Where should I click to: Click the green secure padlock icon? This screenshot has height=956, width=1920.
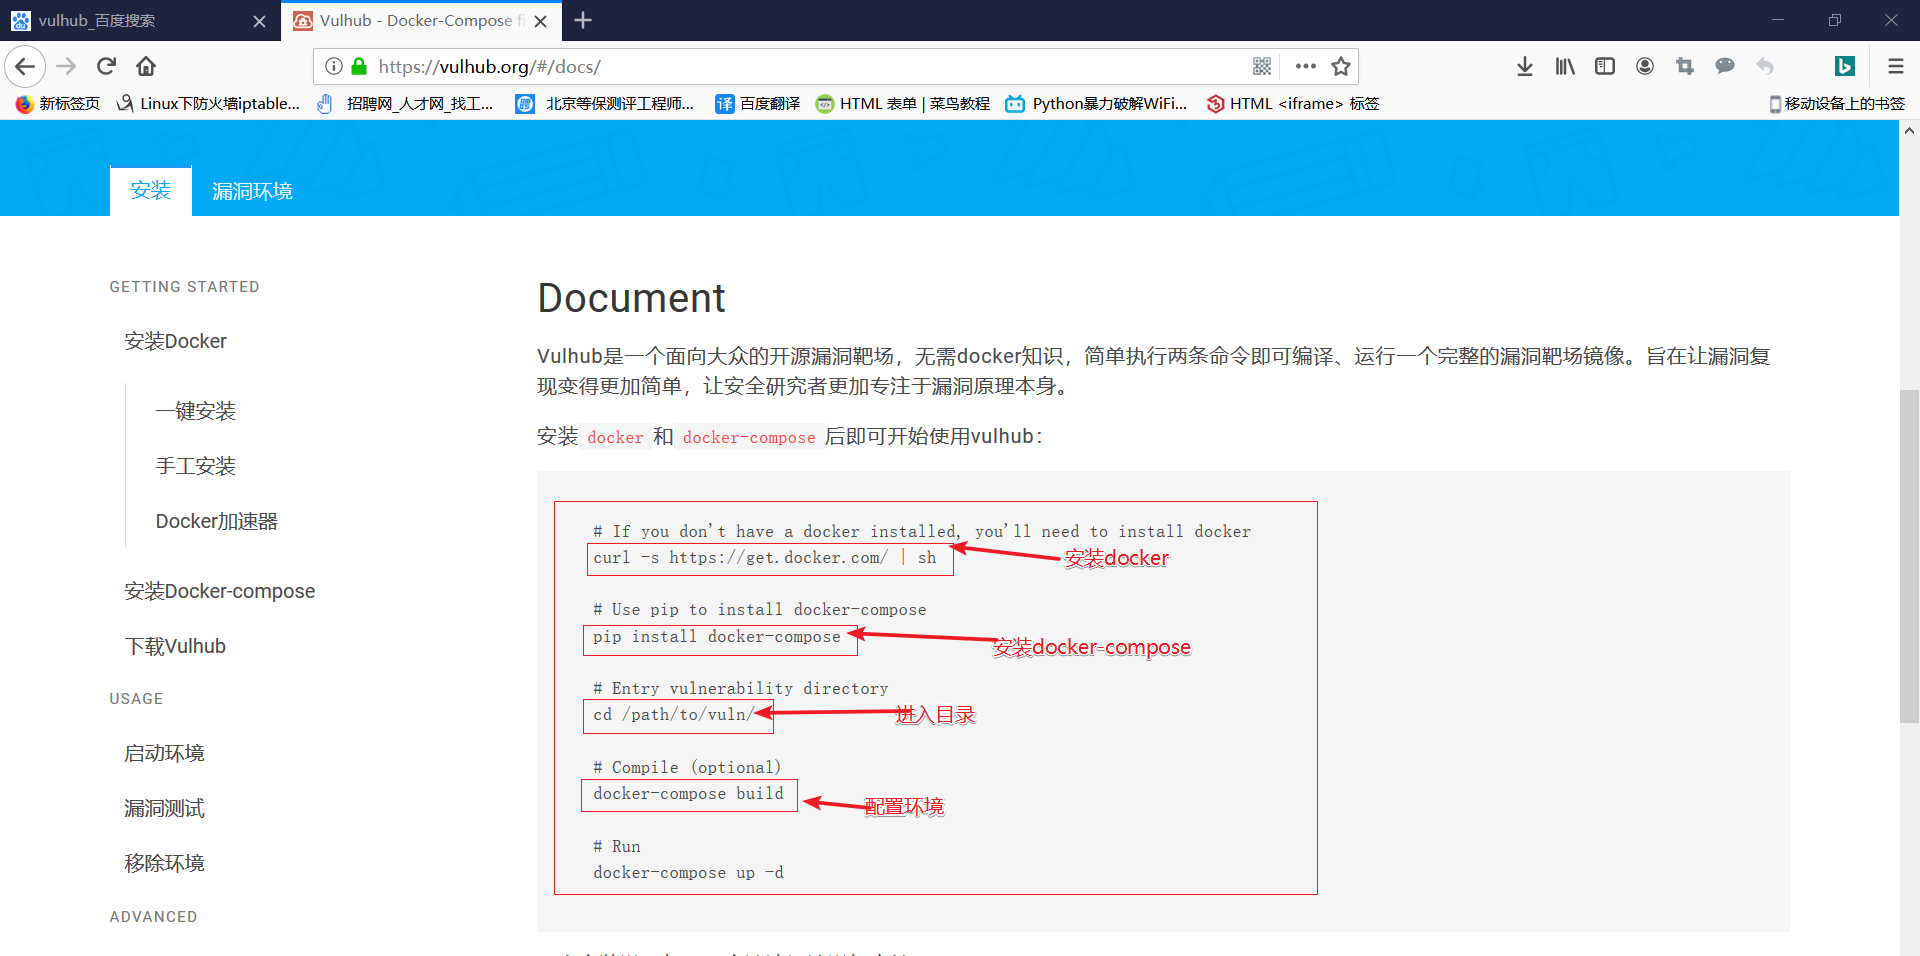pyautogui.click(x=359, y=67)
